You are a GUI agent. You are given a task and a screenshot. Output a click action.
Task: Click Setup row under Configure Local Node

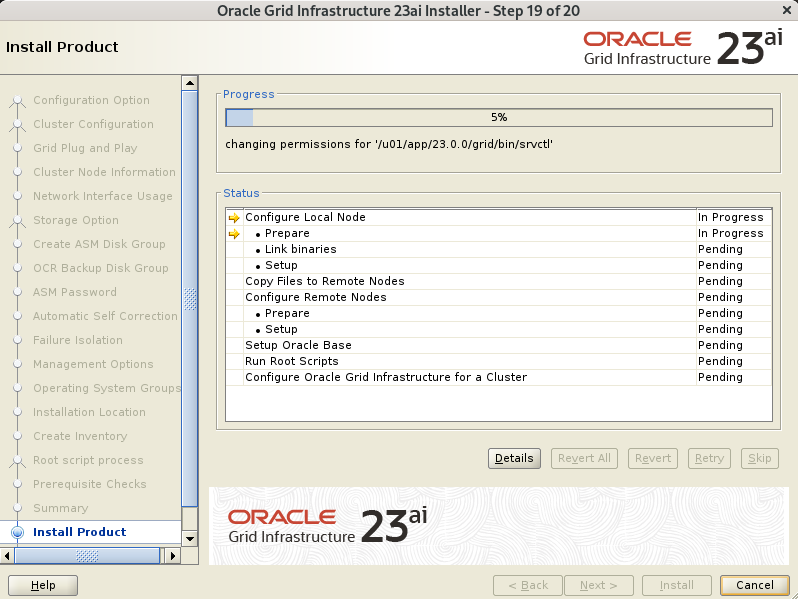[499, 265]
